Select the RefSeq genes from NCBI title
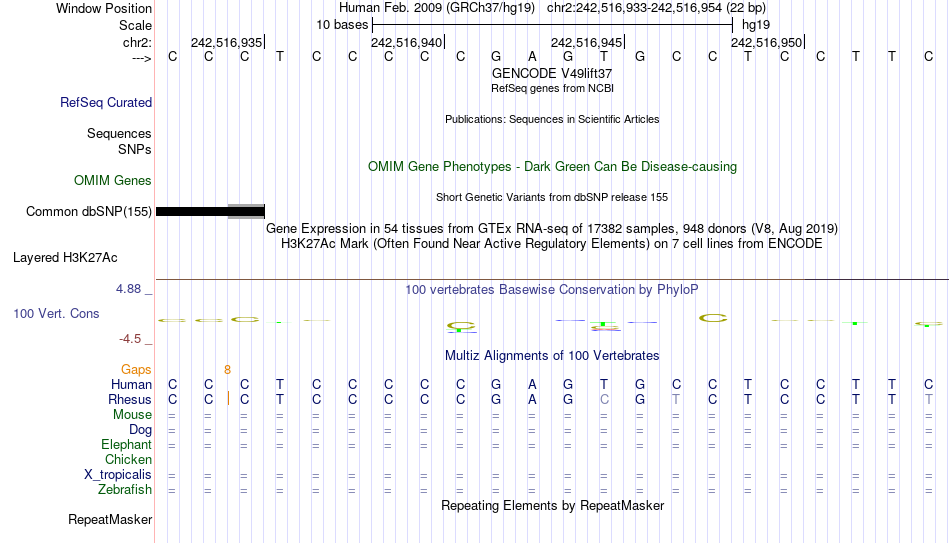This screenshot has width=950, height=543. click(552, 88)
